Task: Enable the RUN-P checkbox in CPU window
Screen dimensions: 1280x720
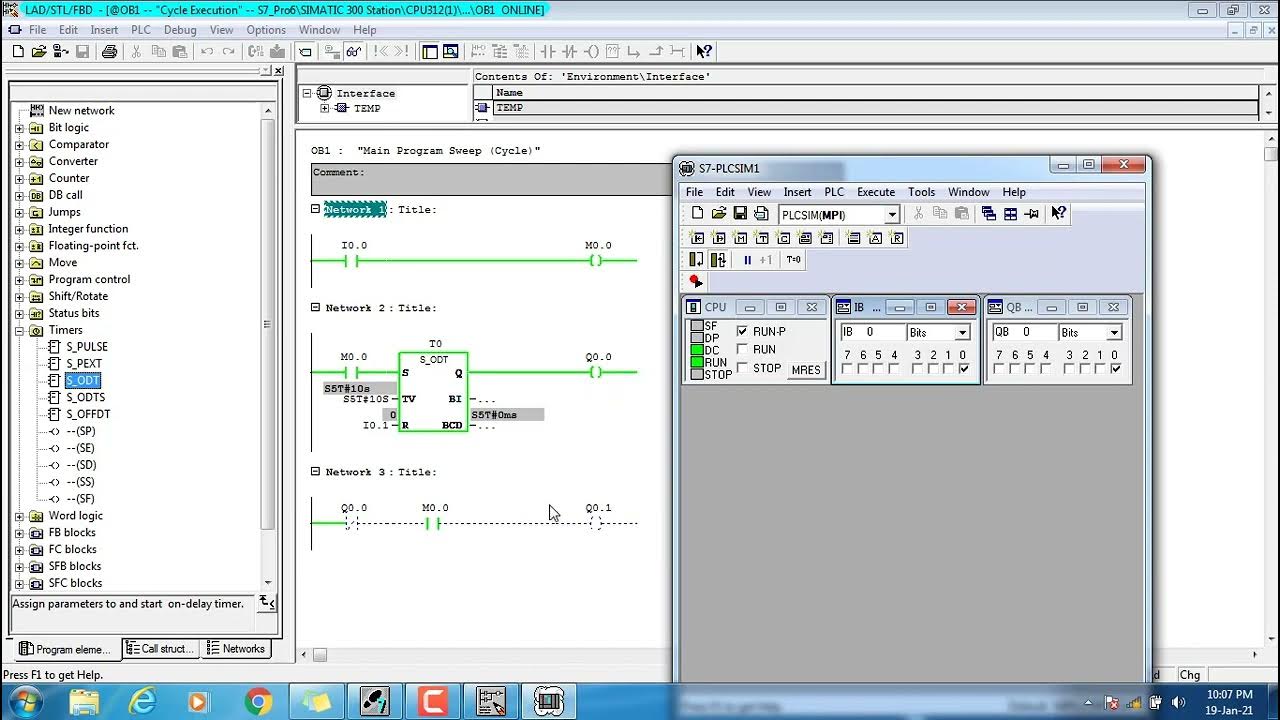Action: click(742, 331)
